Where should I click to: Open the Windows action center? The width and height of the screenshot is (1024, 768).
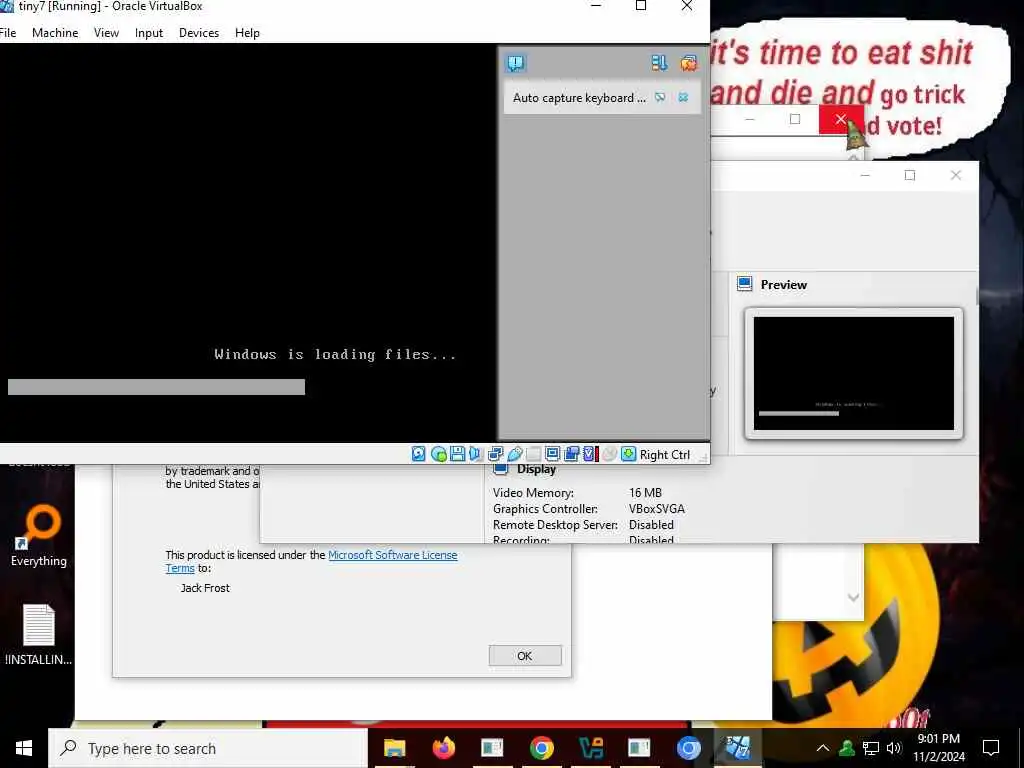[x=991, y=748]
